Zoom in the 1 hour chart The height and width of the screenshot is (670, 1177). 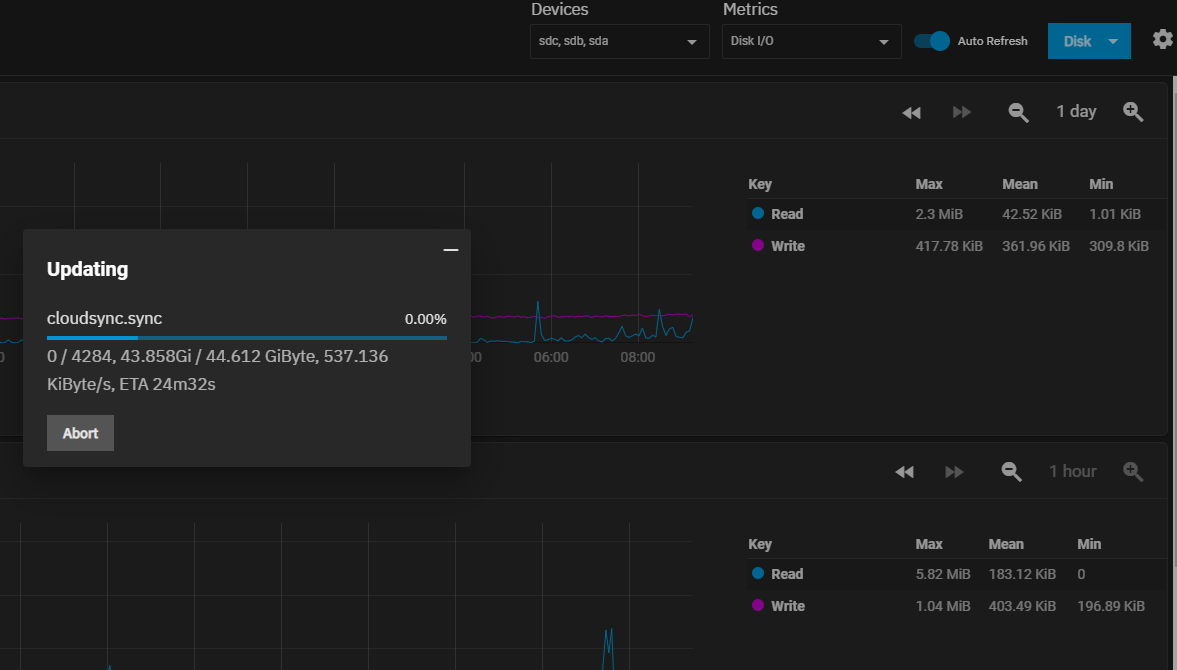point(1133,472)
